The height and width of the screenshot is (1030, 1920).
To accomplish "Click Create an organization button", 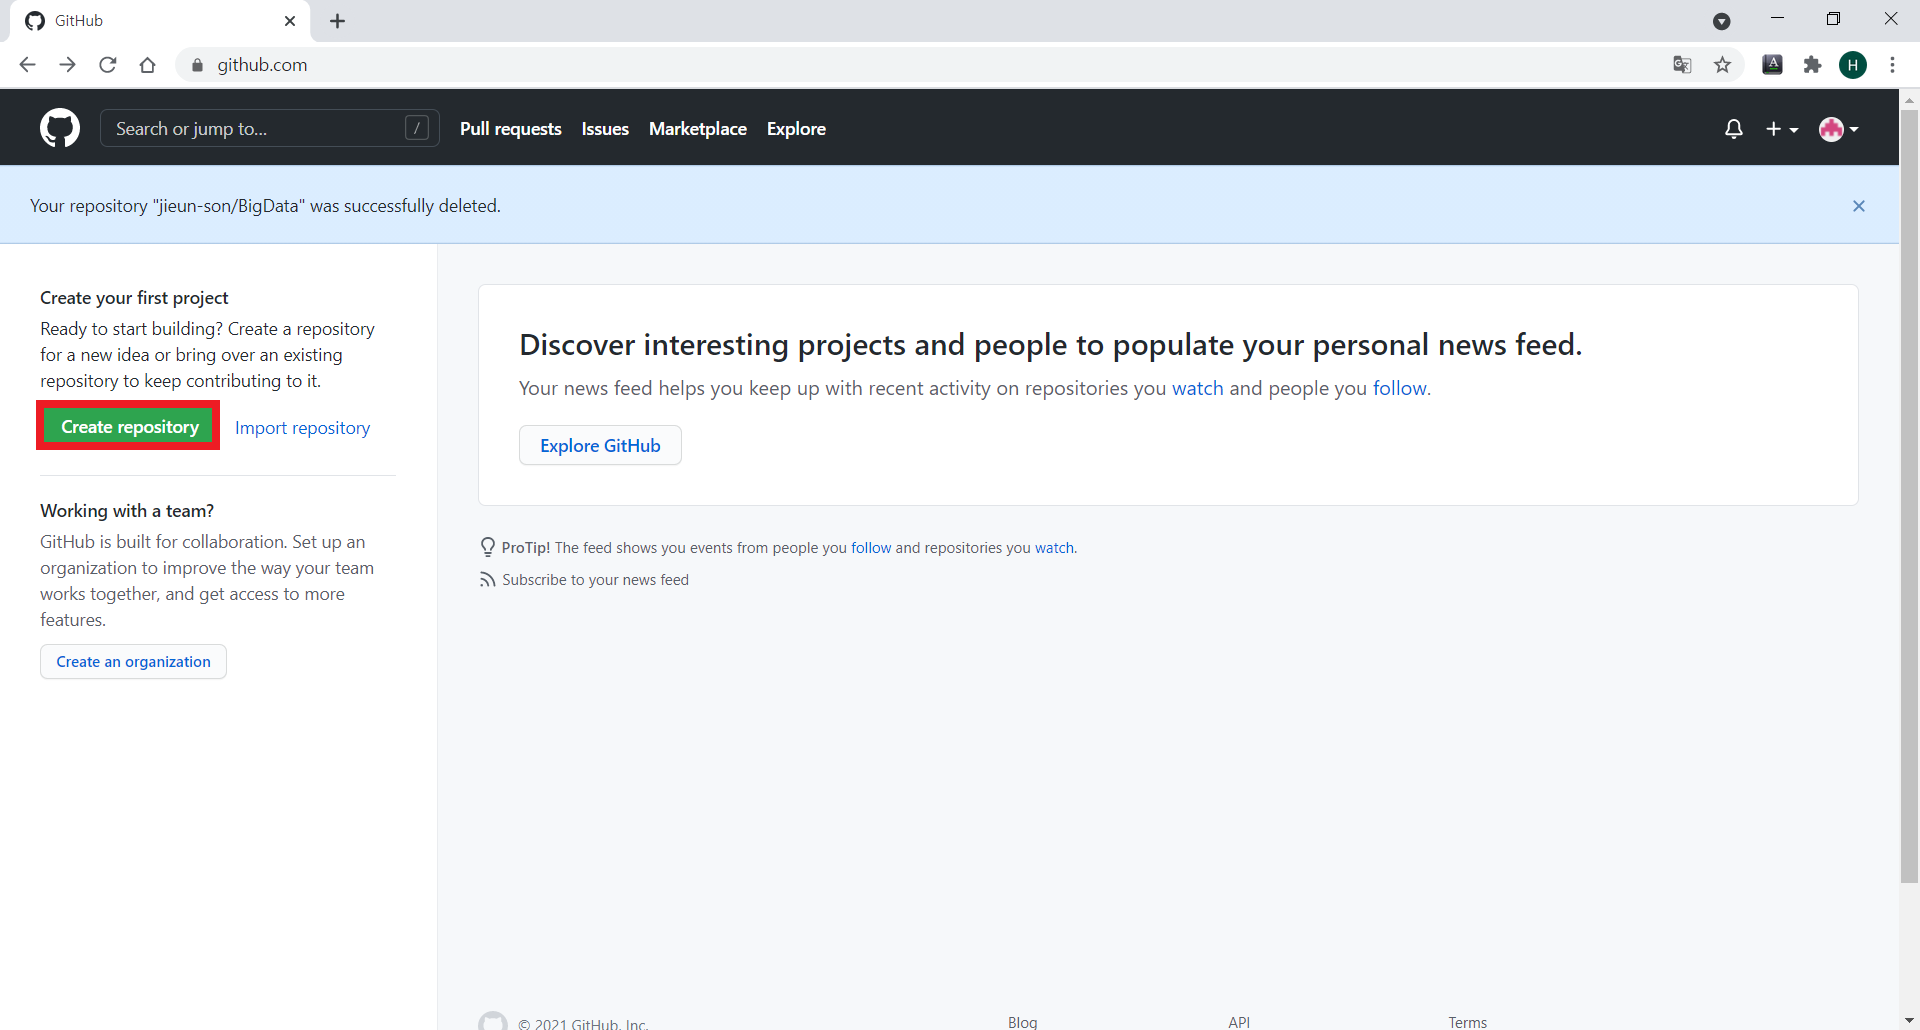I will tap(133, 662).
